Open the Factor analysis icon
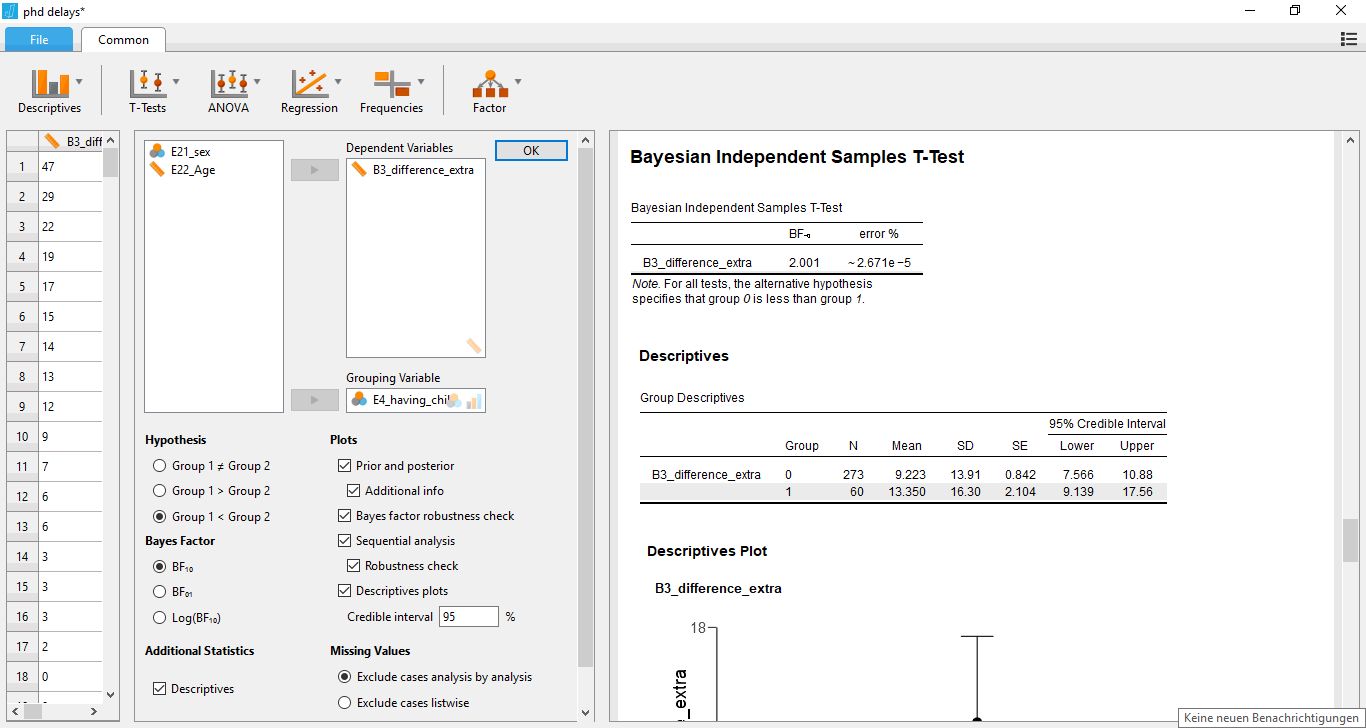Screen dimensions: 1366x728 click(x=489, y=83)
